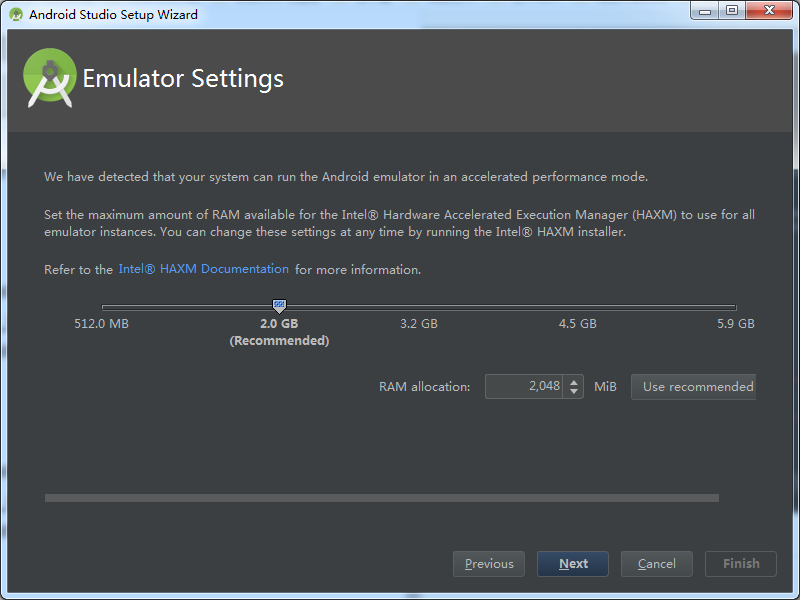Cancel the setup wizard
The height and width of the screenshot is (600, 800).
pos(657,564)
